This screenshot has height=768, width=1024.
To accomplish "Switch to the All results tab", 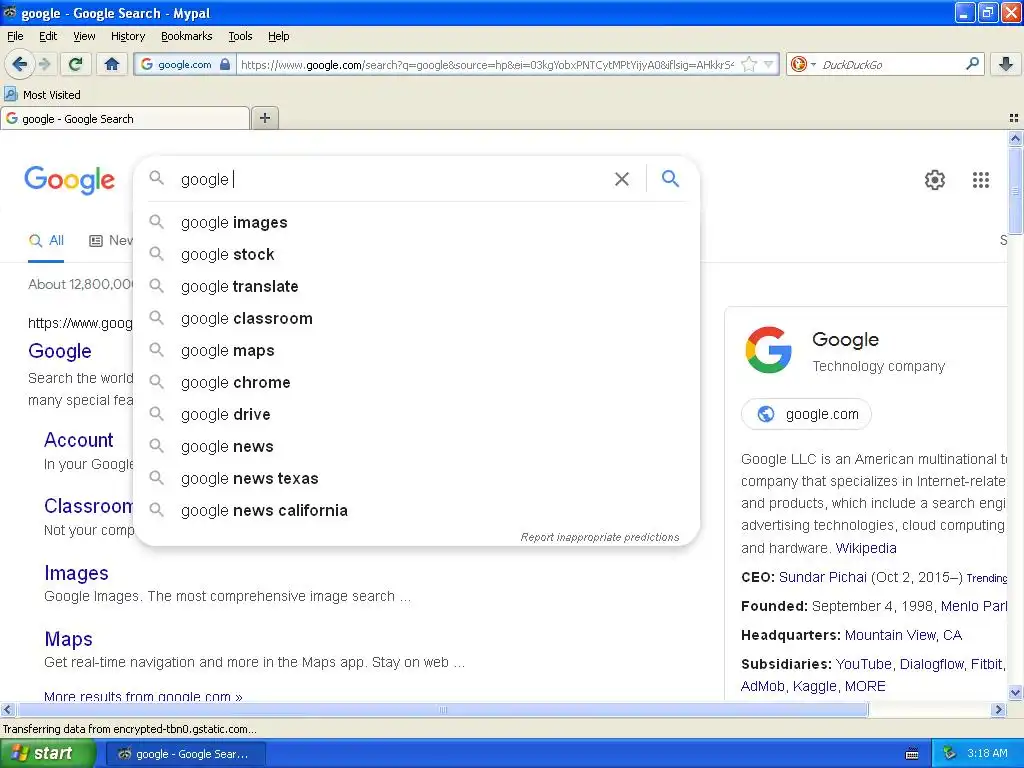I will click(46, 241).
